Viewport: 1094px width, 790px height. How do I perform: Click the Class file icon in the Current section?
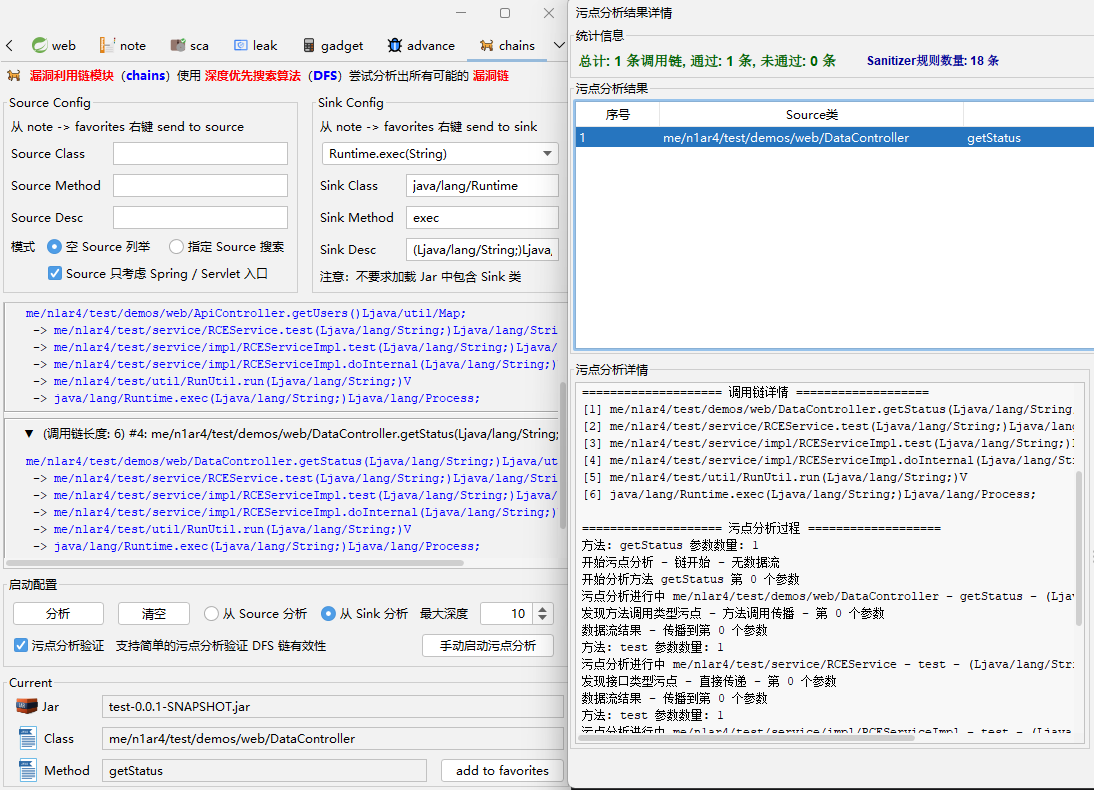click(x=28, y=738)
